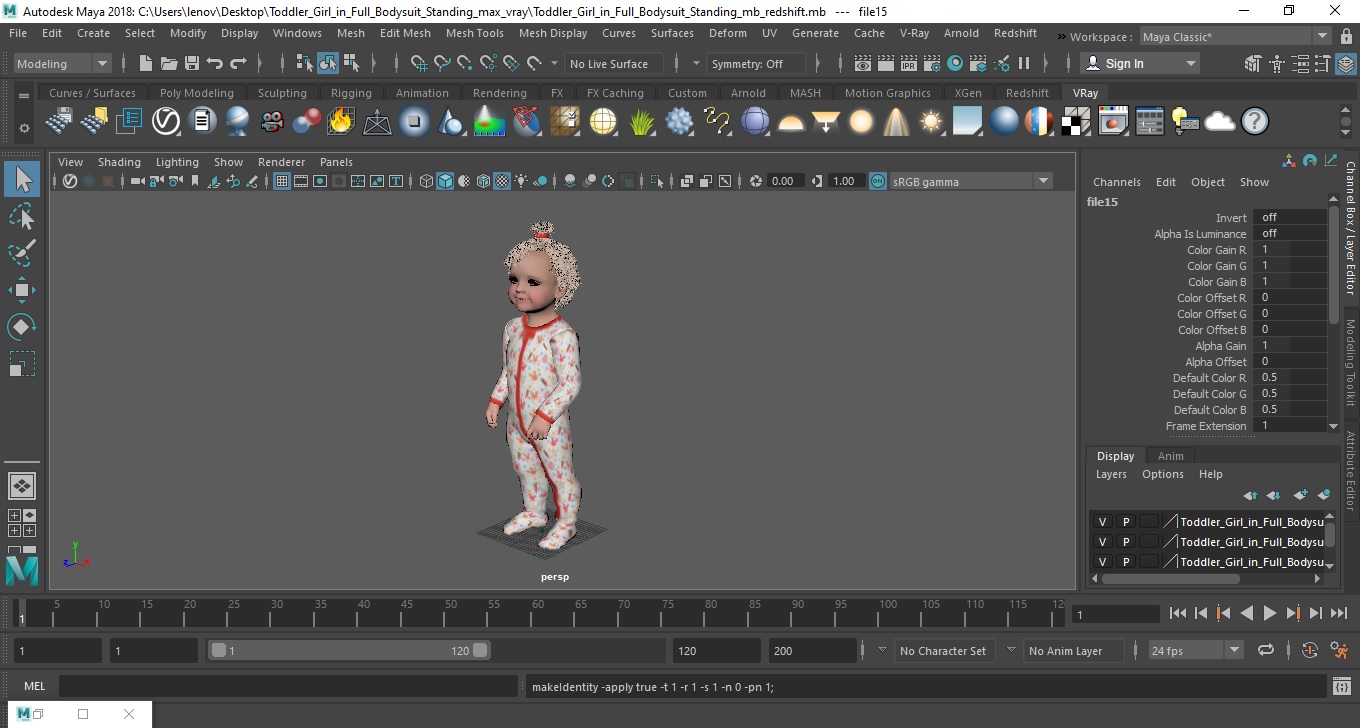Choose the Rotate tool in toolbox
Screen dimensions: 1360x728
coord(22,327)
